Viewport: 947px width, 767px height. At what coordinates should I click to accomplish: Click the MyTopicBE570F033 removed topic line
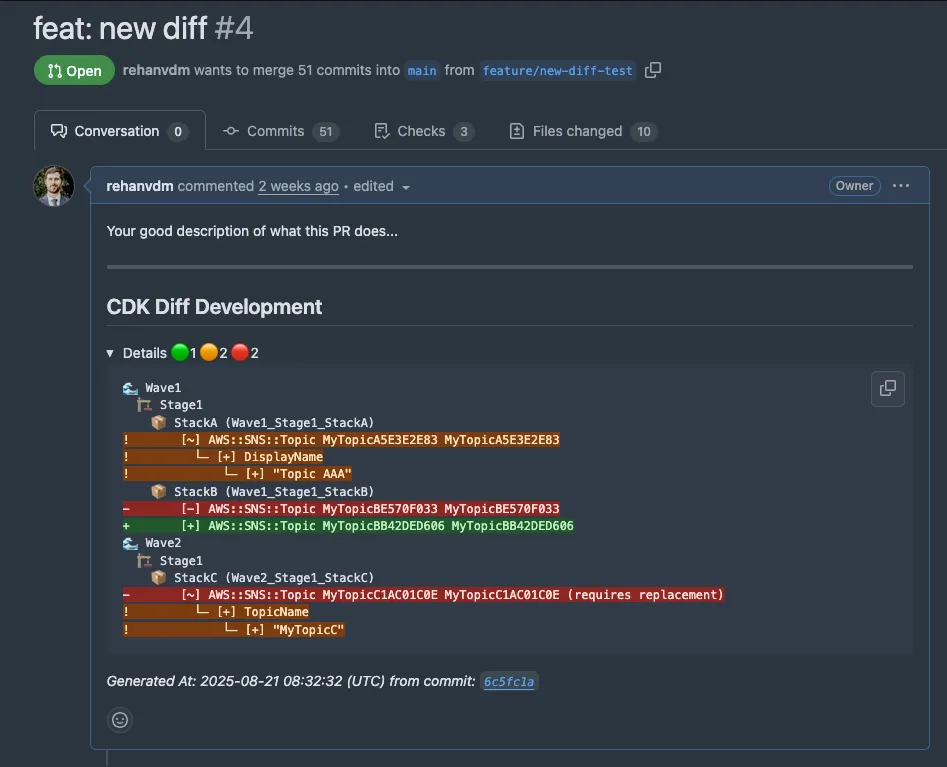pyautogui.click(x=341, y=509)
